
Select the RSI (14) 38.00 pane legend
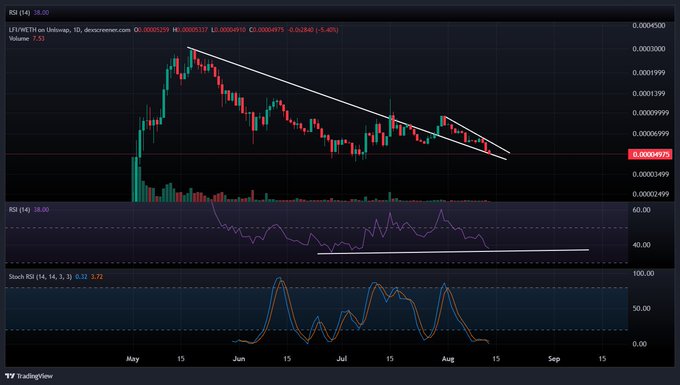click(x=29, y=209)
